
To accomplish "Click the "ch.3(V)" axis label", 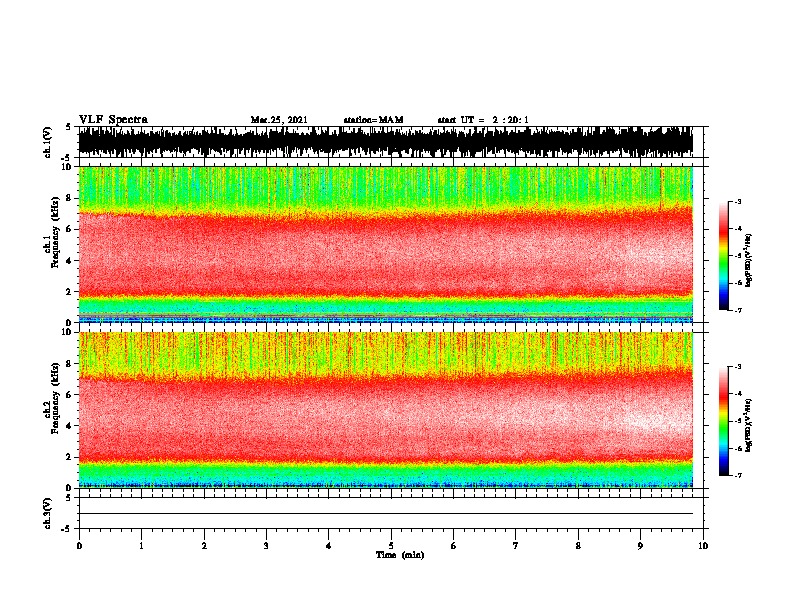I will point(48,513).
